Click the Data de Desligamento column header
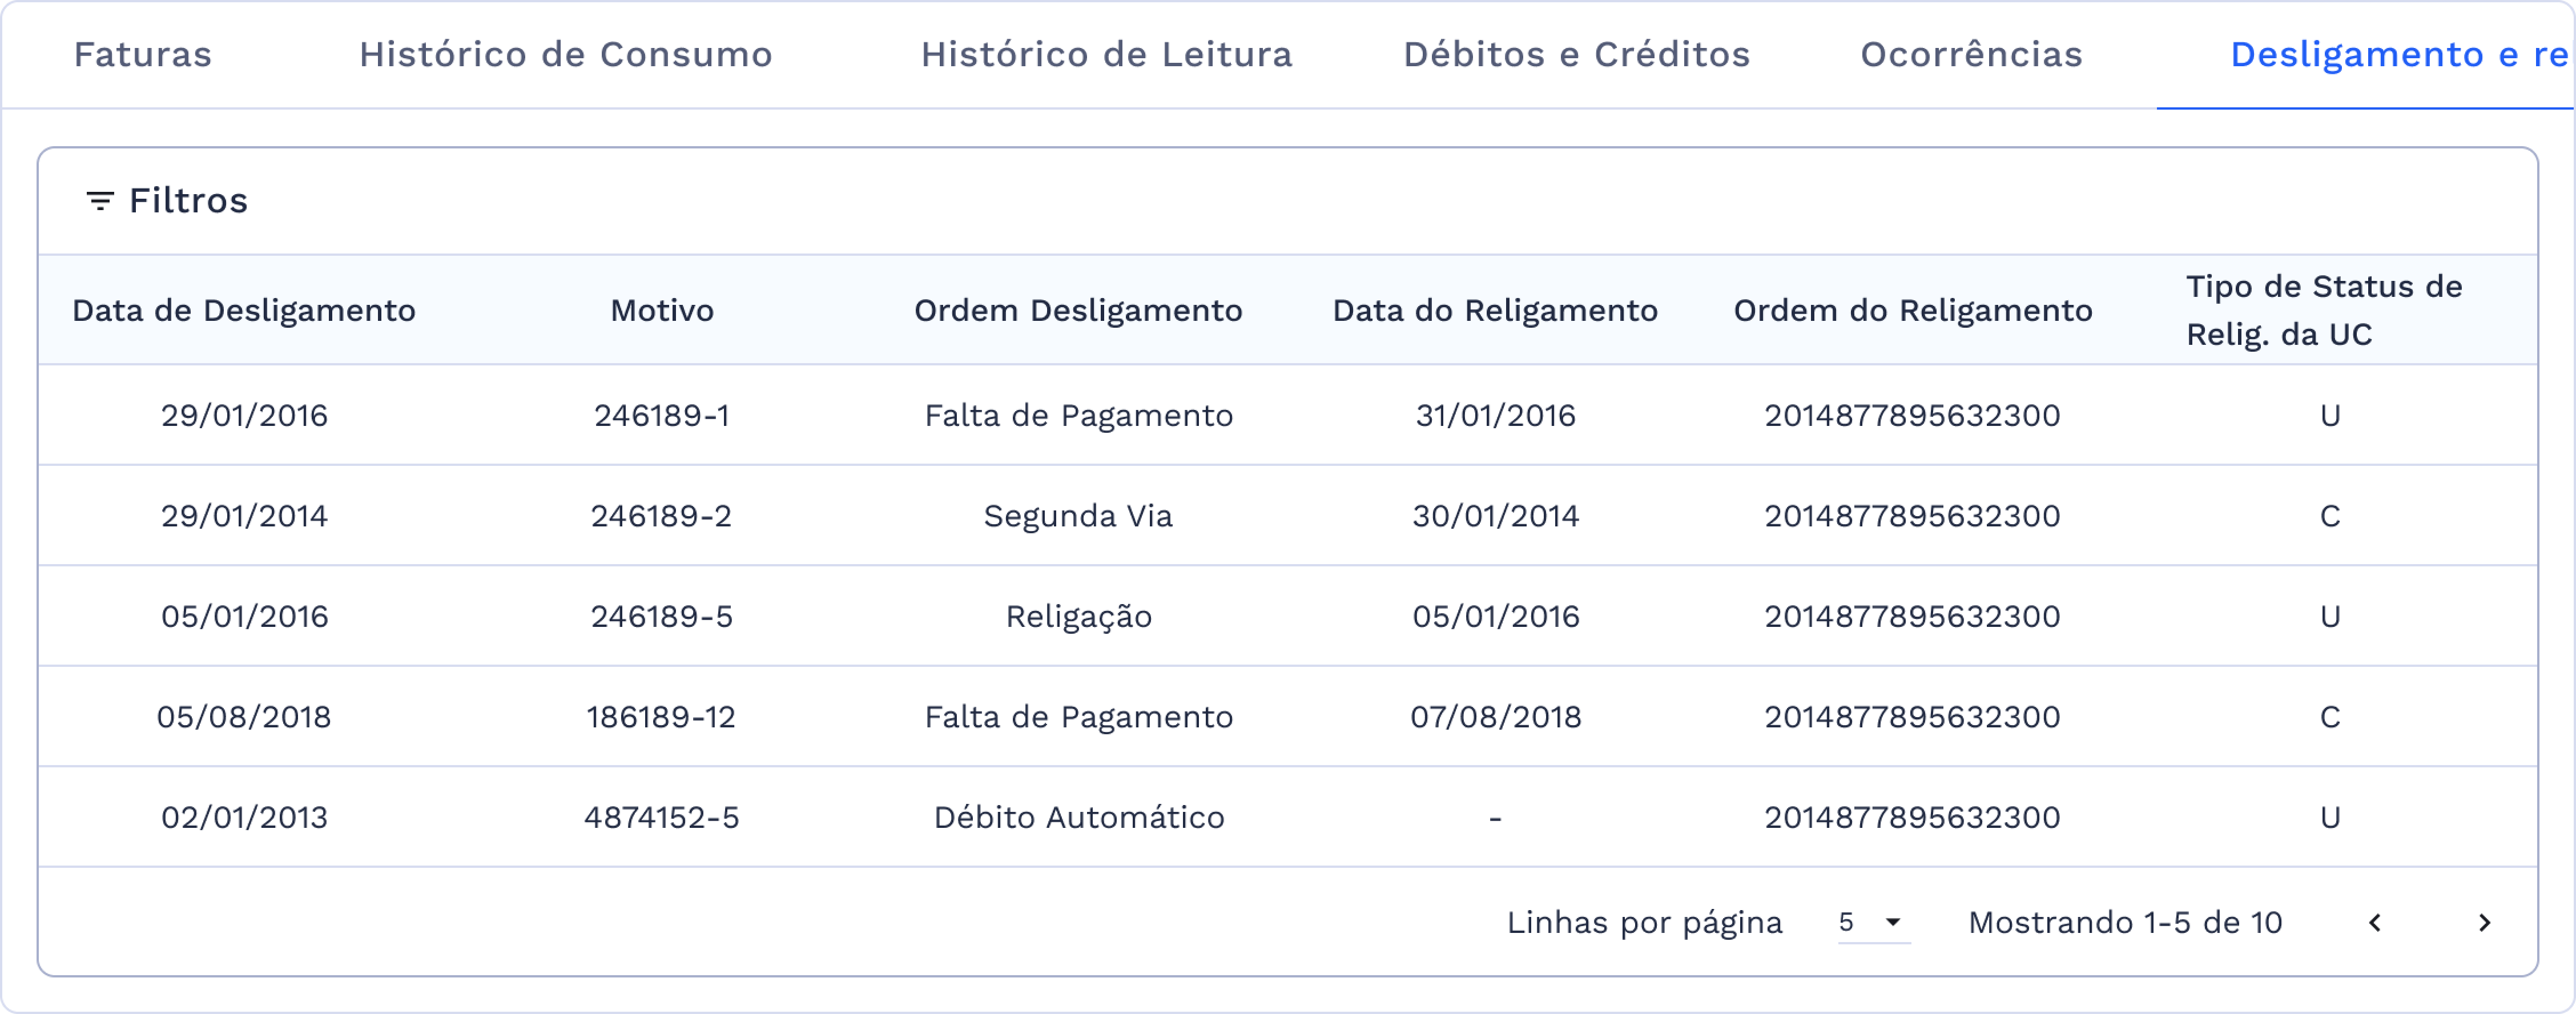2576x1014 pixels. point(243,310)
